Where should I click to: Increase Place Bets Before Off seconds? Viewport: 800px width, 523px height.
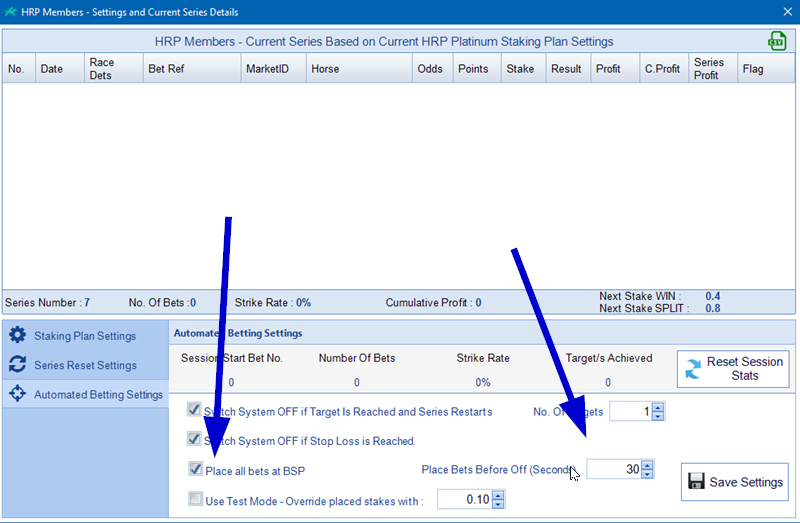point(647,465)
